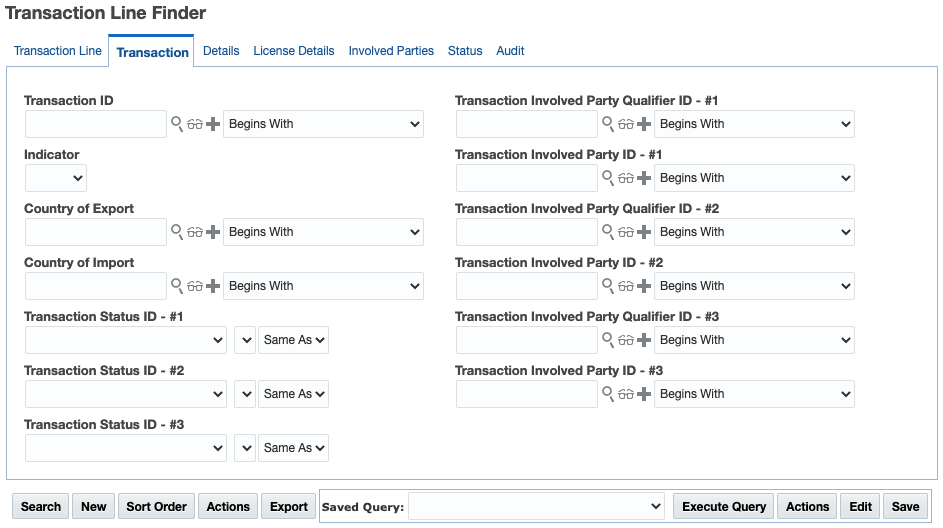
Task: Click glasses icon for Involved Party Qualifier ID #3
Action: click(x=626, y=340)
